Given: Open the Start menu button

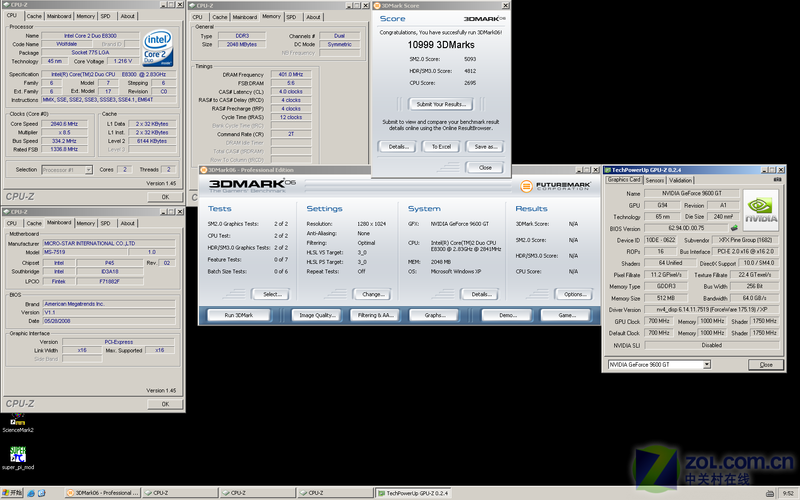Looking at the screenshot, I should tap(12, 493).
